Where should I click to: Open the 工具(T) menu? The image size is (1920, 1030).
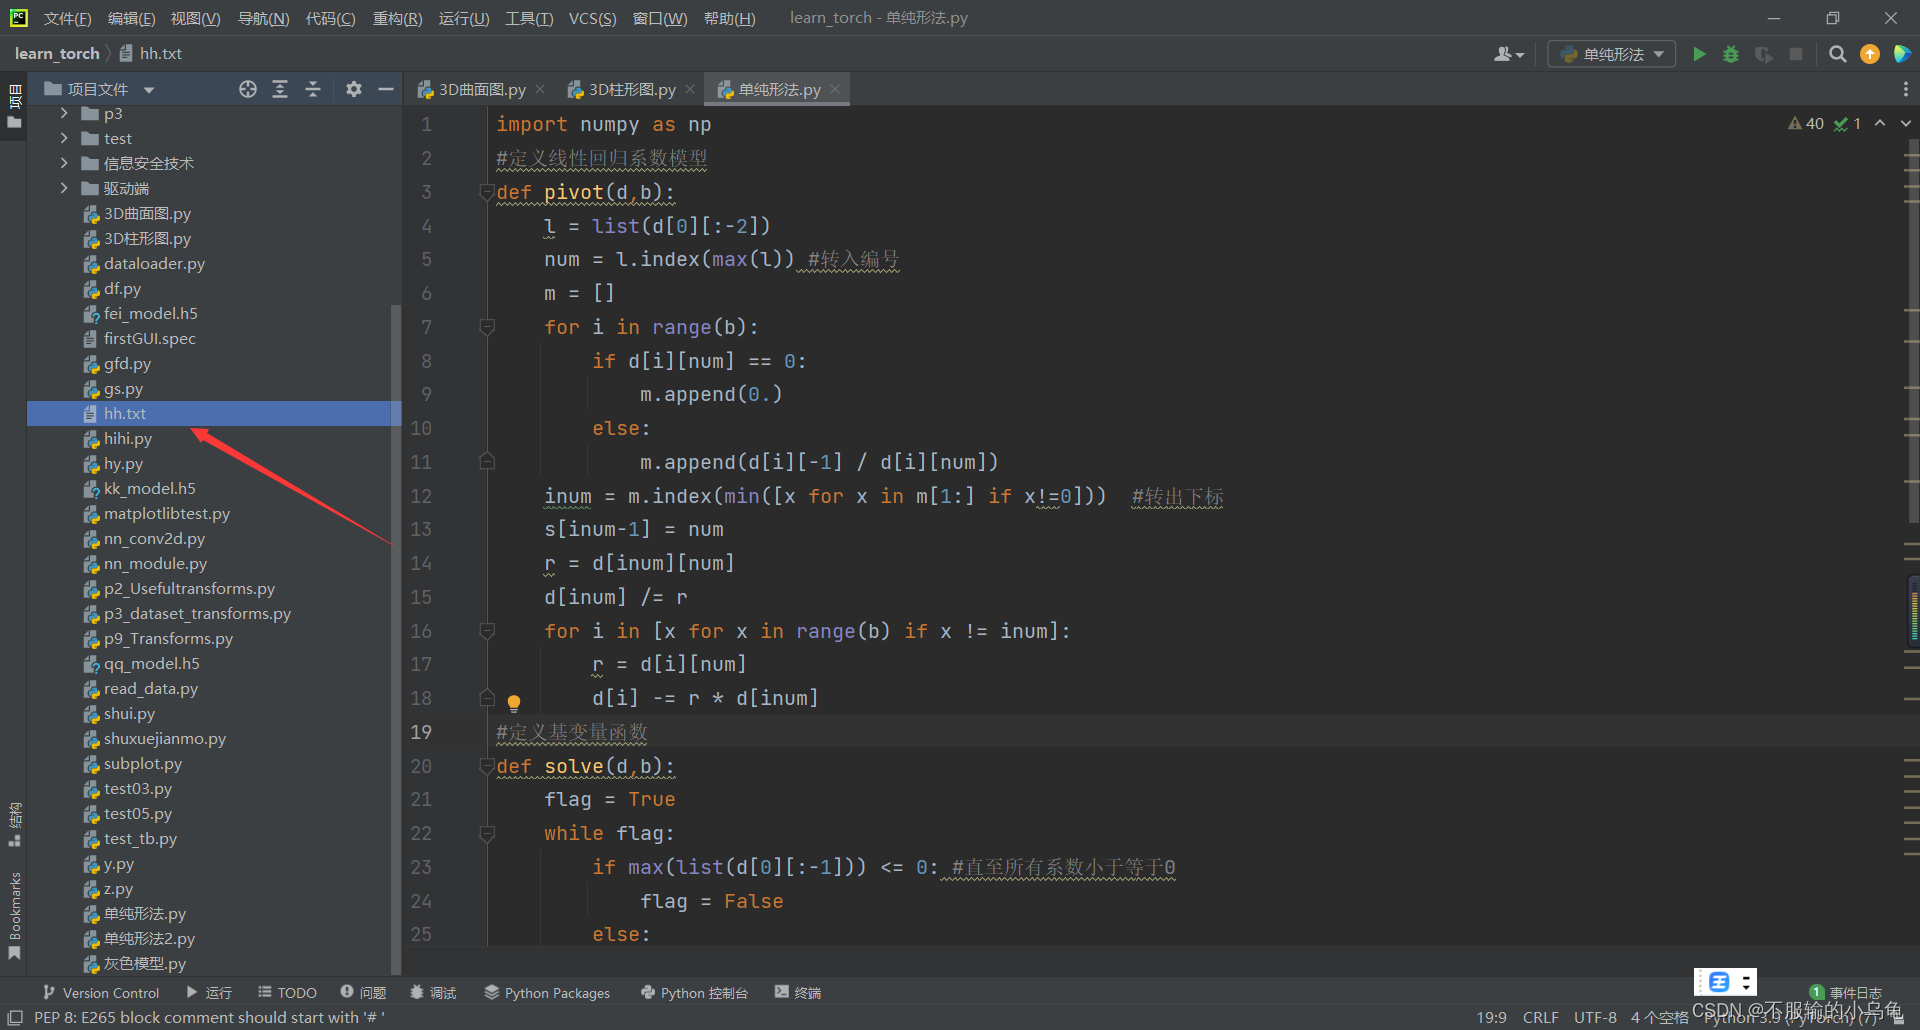(x=529, y=18)
